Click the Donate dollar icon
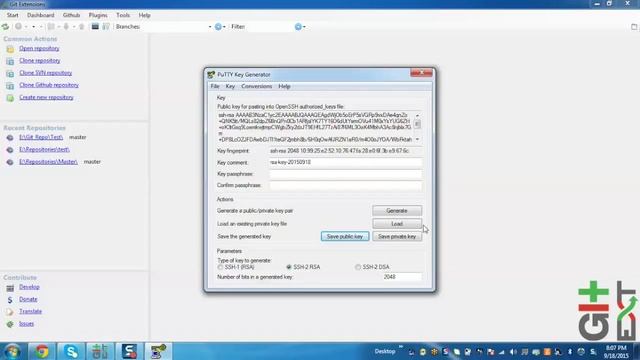 pyautogui.click(x=10, y=300)
